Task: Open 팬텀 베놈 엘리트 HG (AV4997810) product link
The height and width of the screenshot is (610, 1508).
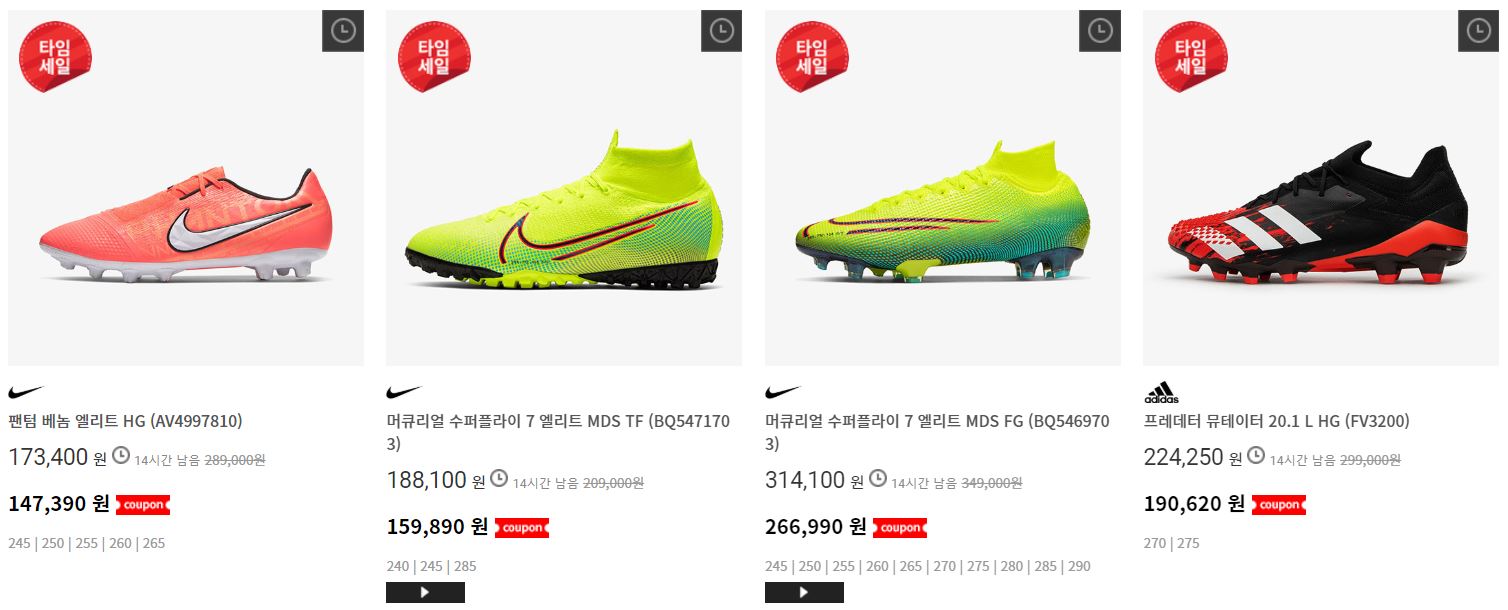Action: click(125, 421)
